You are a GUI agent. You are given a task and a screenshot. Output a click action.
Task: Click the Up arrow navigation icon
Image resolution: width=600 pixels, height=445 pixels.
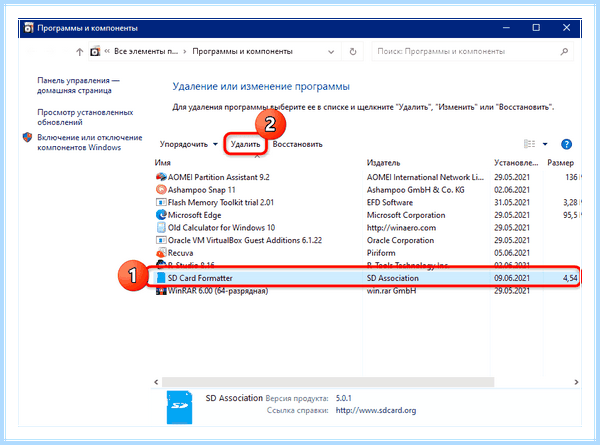[79, 52]
